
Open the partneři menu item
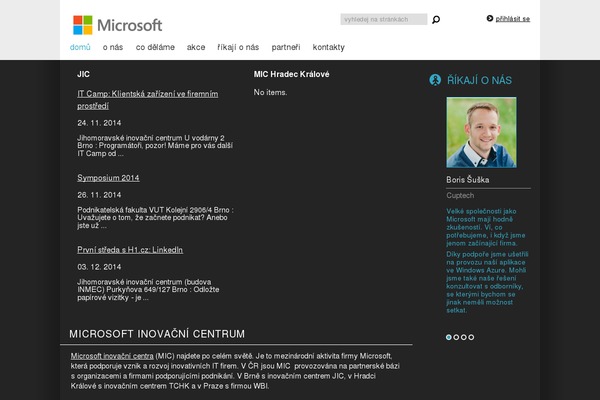(286, 47)
